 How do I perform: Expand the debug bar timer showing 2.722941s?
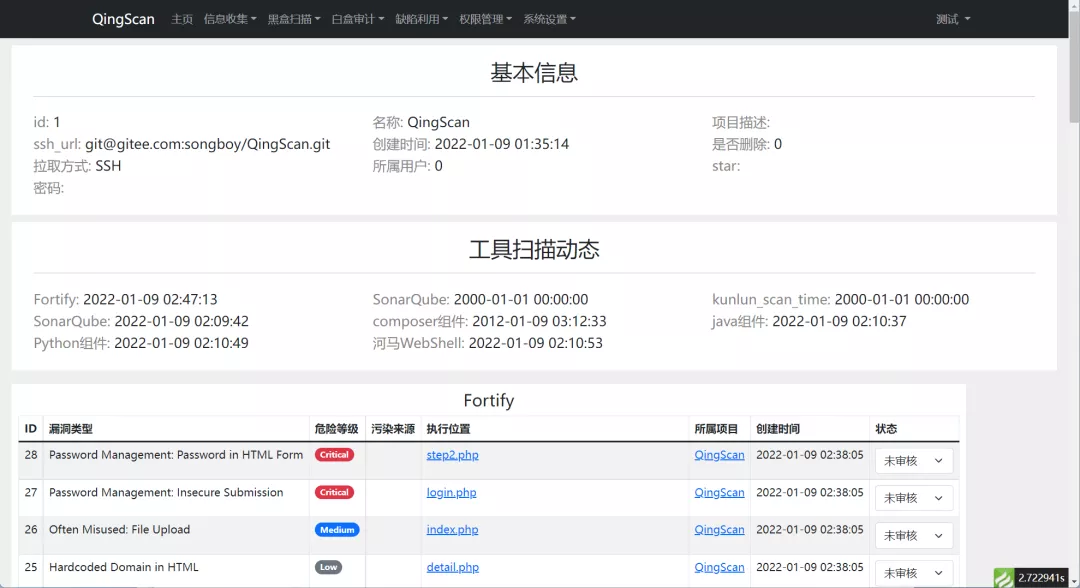click(1041, 576)
